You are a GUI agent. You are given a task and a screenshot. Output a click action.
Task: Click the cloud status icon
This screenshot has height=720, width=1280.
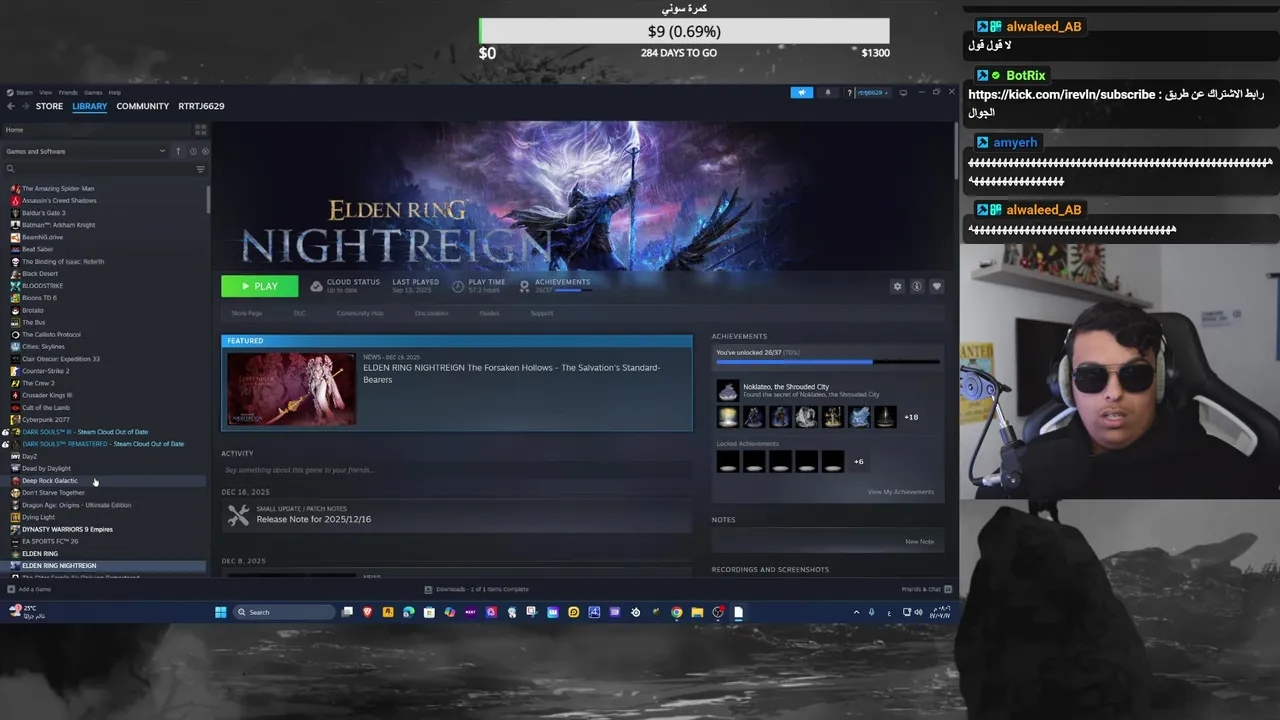[x=316, y=286]
